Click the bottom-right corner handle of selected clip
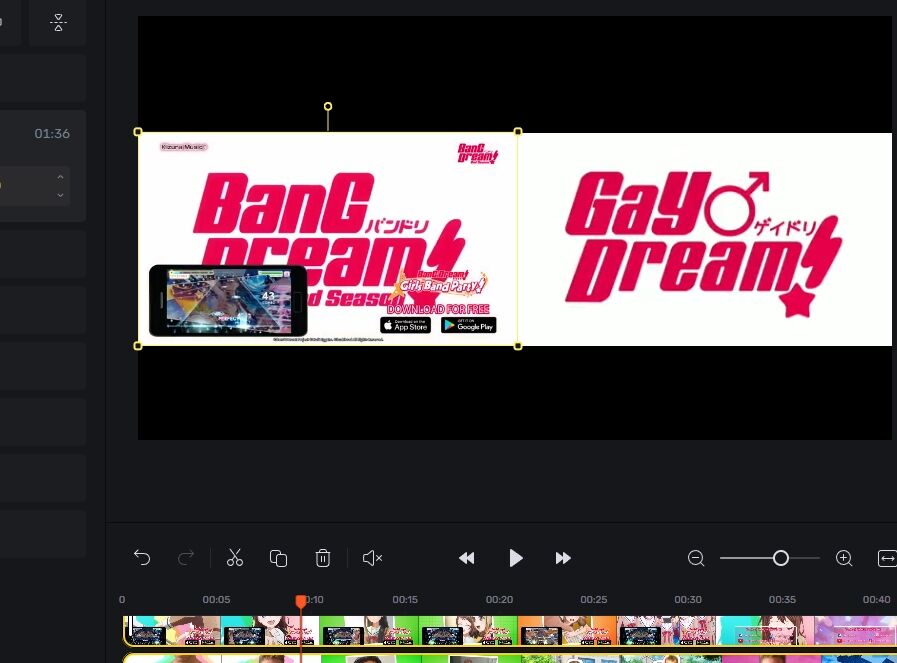This screenshot has height=663, width=897. click(x=518, y=346)
